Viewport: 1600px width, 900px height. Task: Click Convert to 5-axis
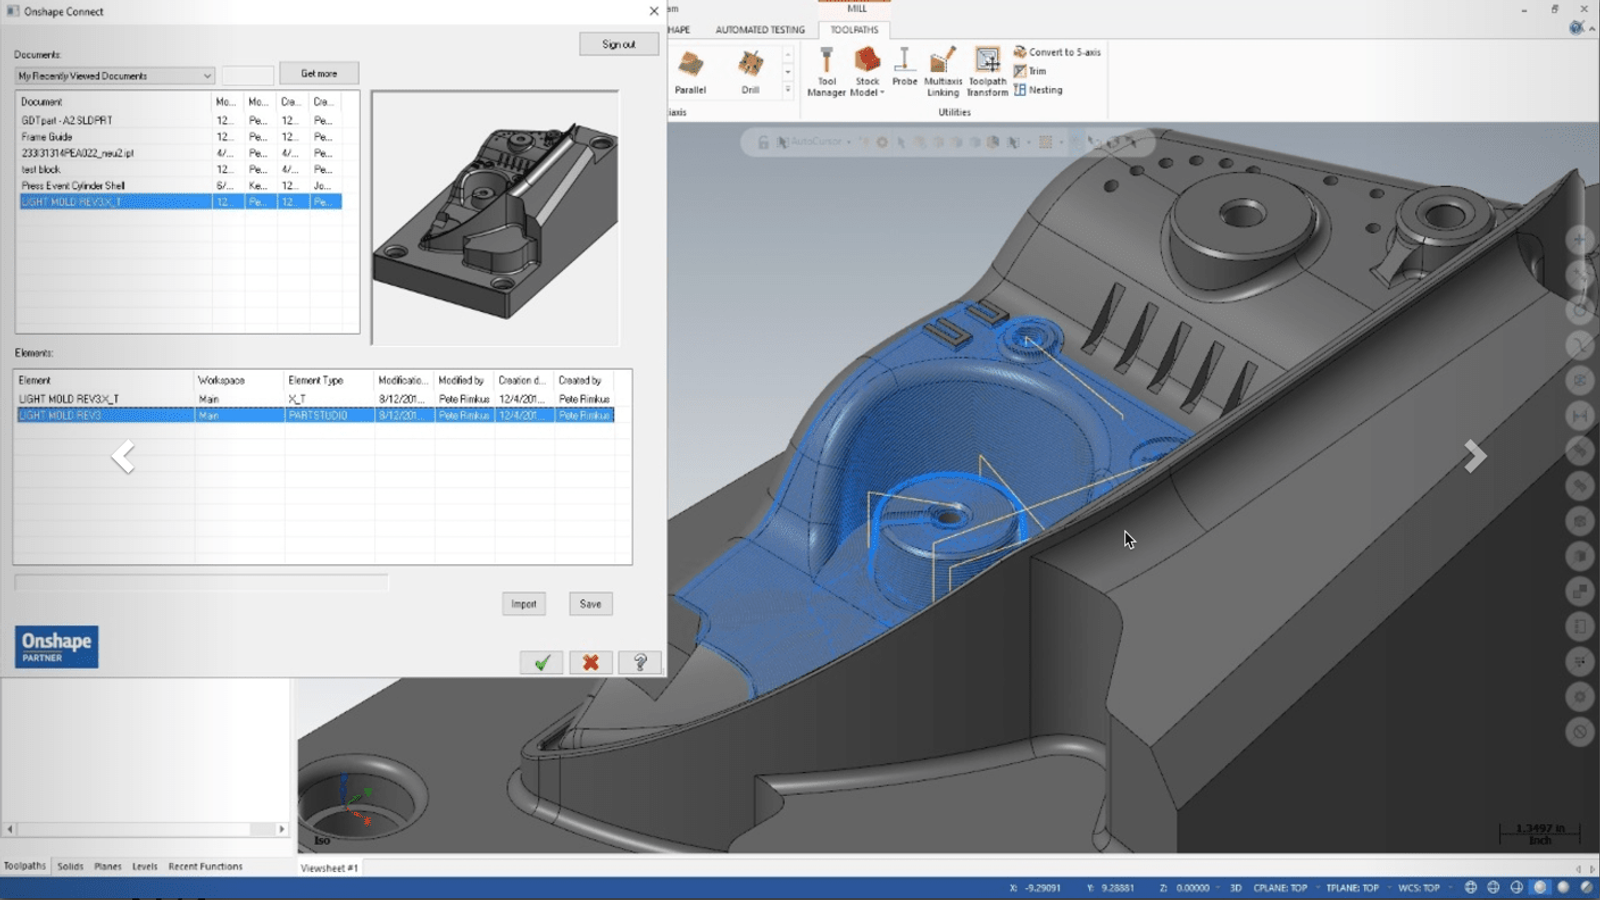coord(1057,52)
